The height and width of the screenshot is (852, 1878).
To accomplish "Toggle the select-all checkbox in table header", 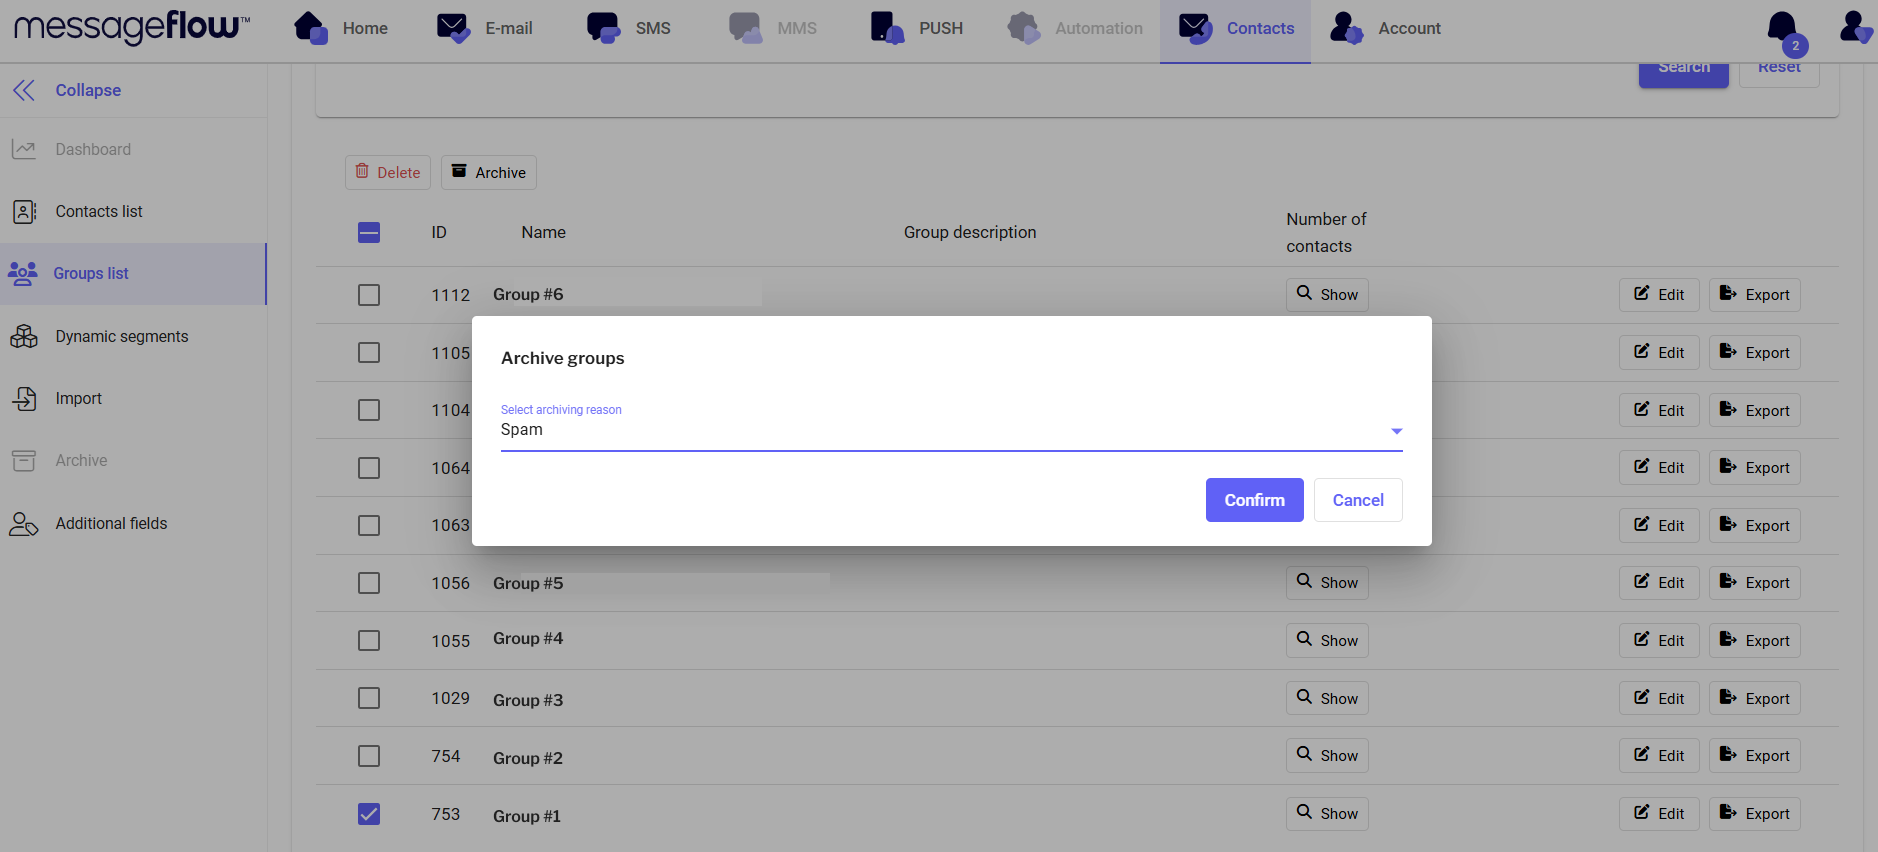I will [369, 233].
